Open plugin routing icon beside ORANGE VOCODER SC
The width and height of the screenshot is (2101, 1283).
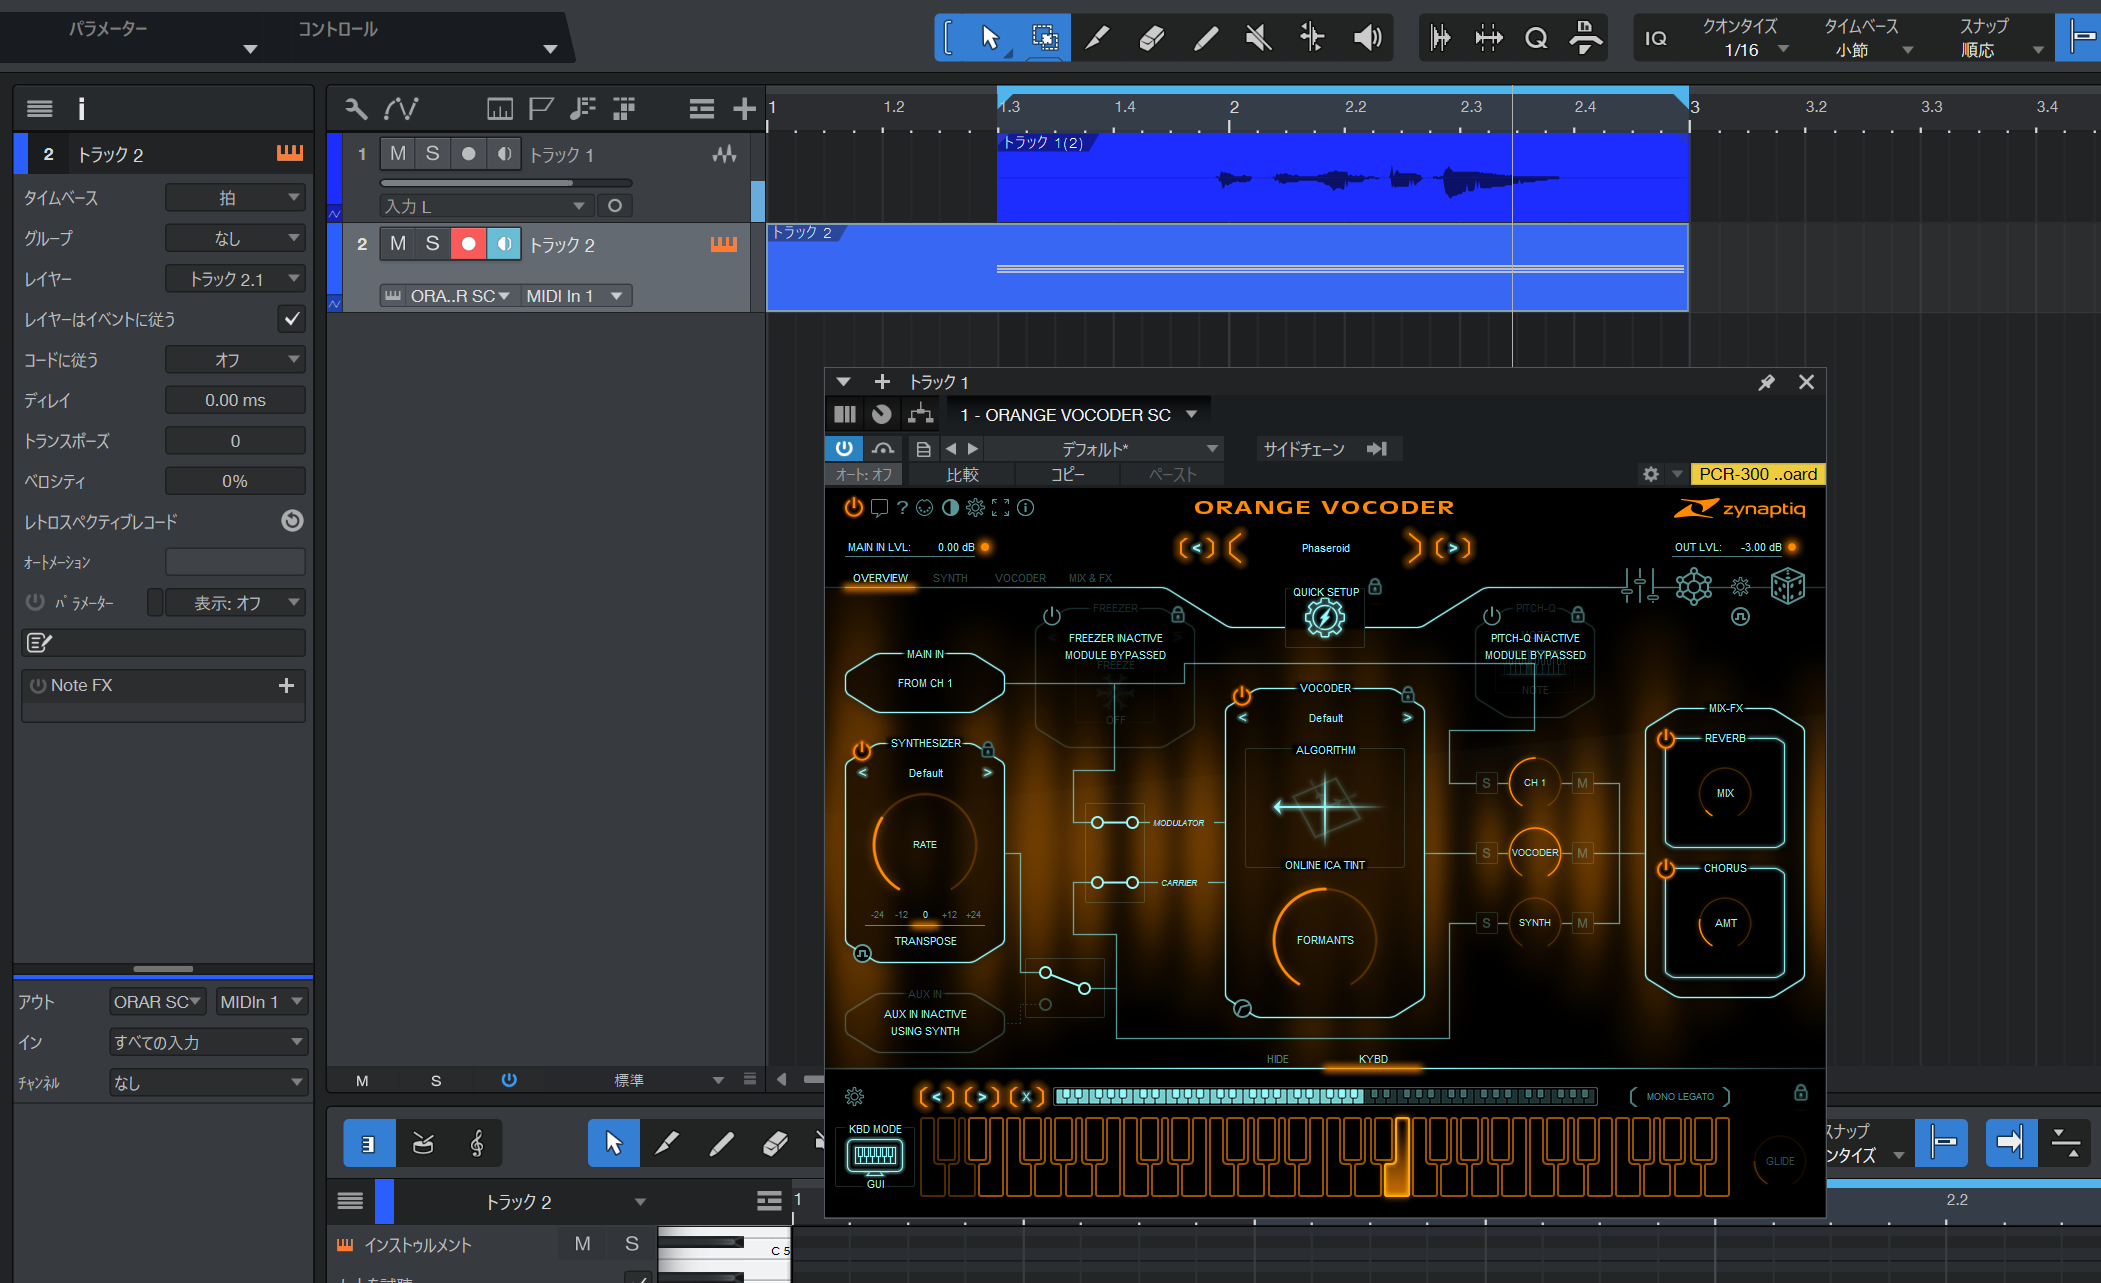[920, 414]
